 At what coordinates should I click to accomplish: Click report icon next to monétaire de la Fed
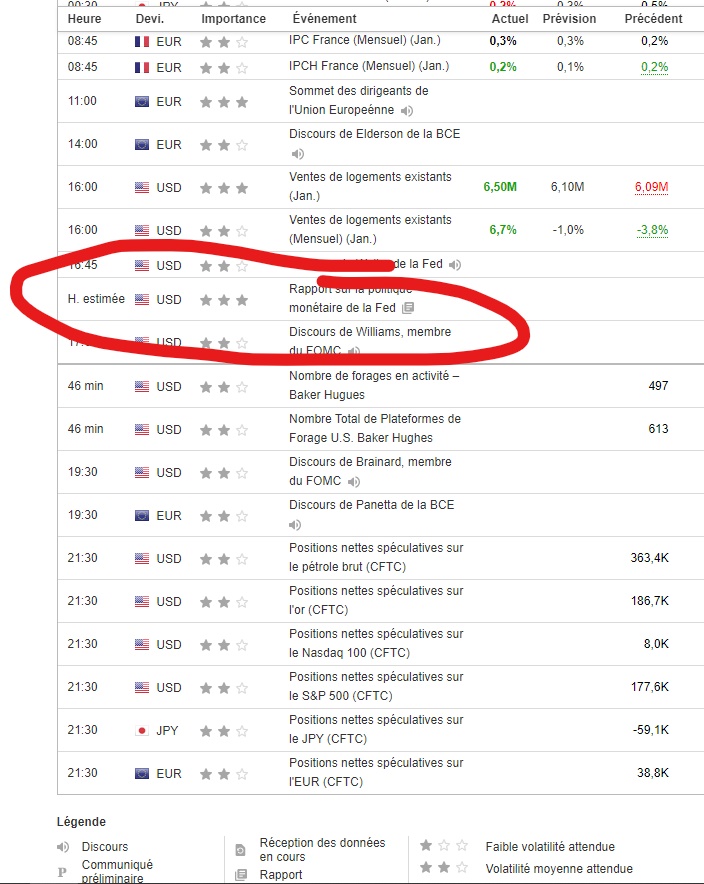[408, 308]
